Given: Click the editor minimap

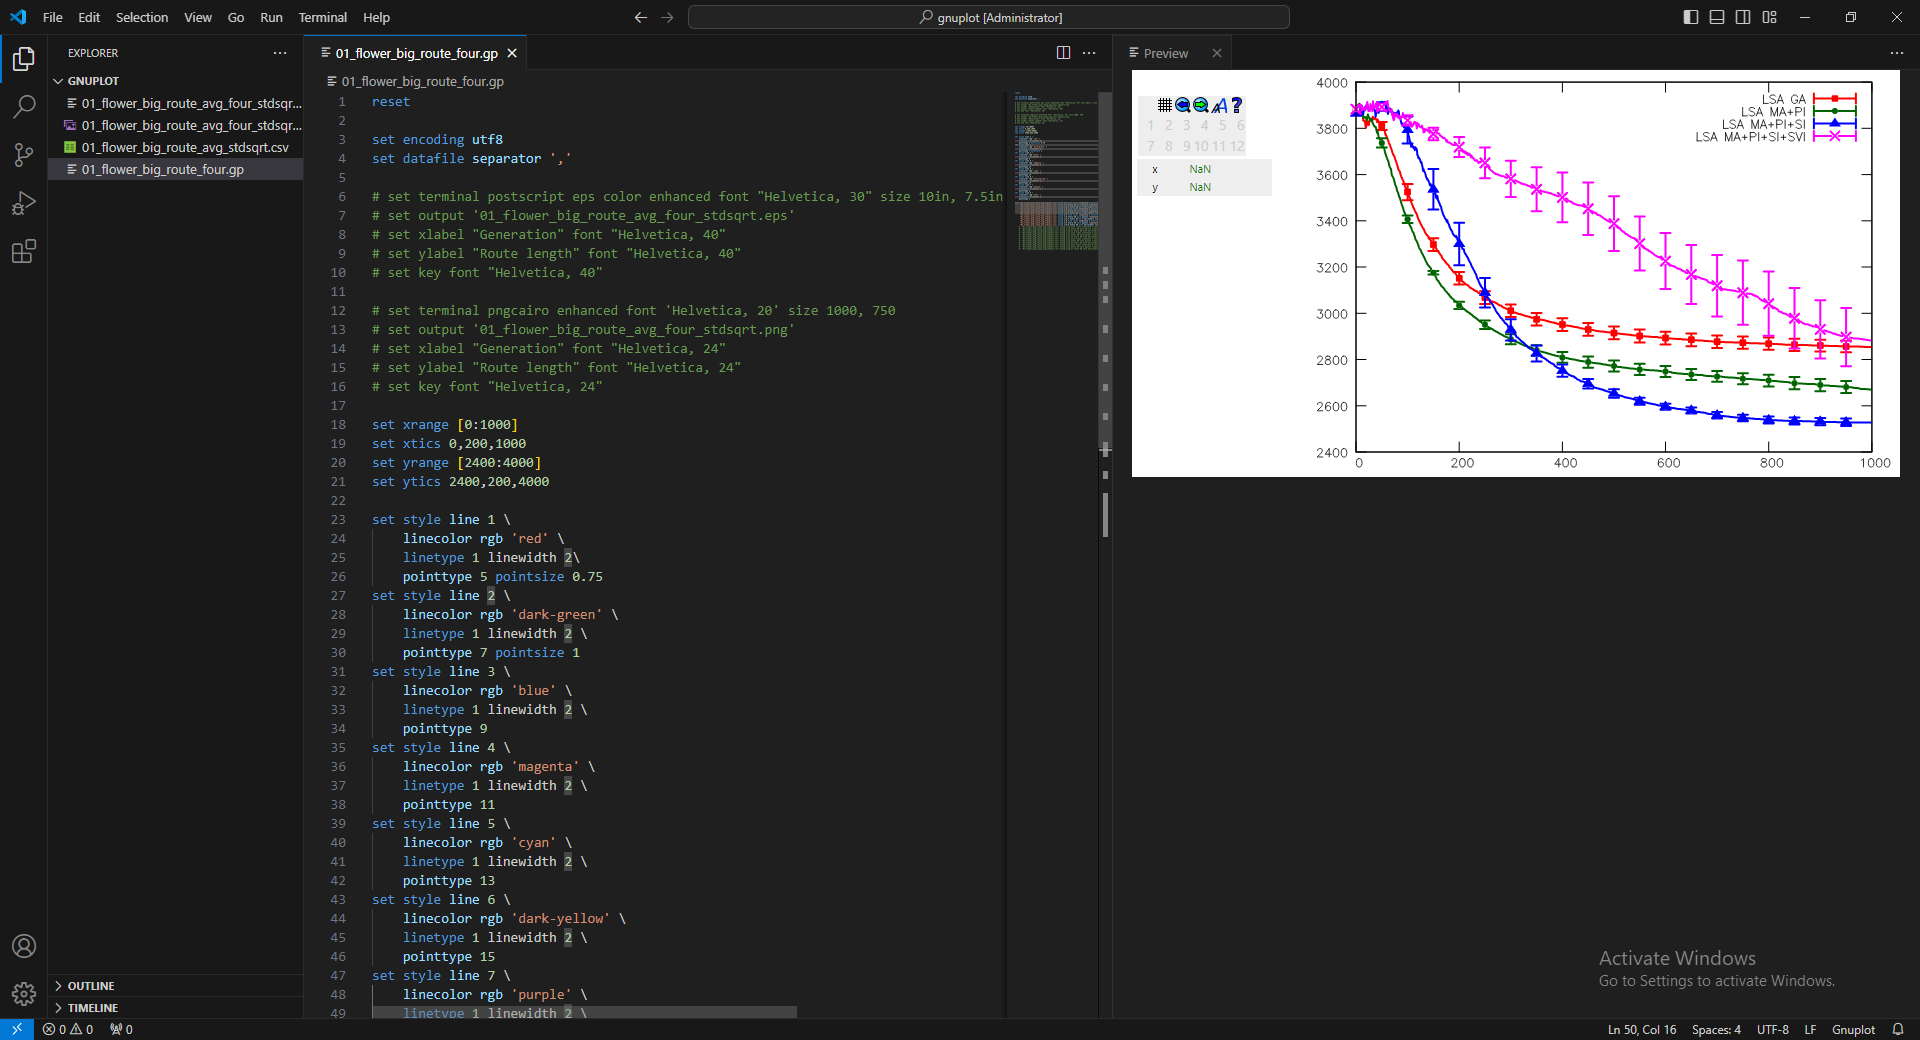Looking at the screenshot, I should (x=1055, y=170).
